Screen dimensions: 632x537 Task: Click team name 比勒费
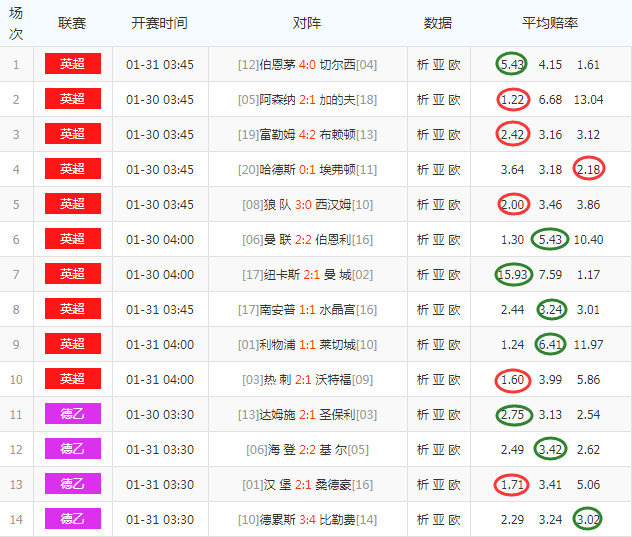pyautogui.click(x=337, y=520)
